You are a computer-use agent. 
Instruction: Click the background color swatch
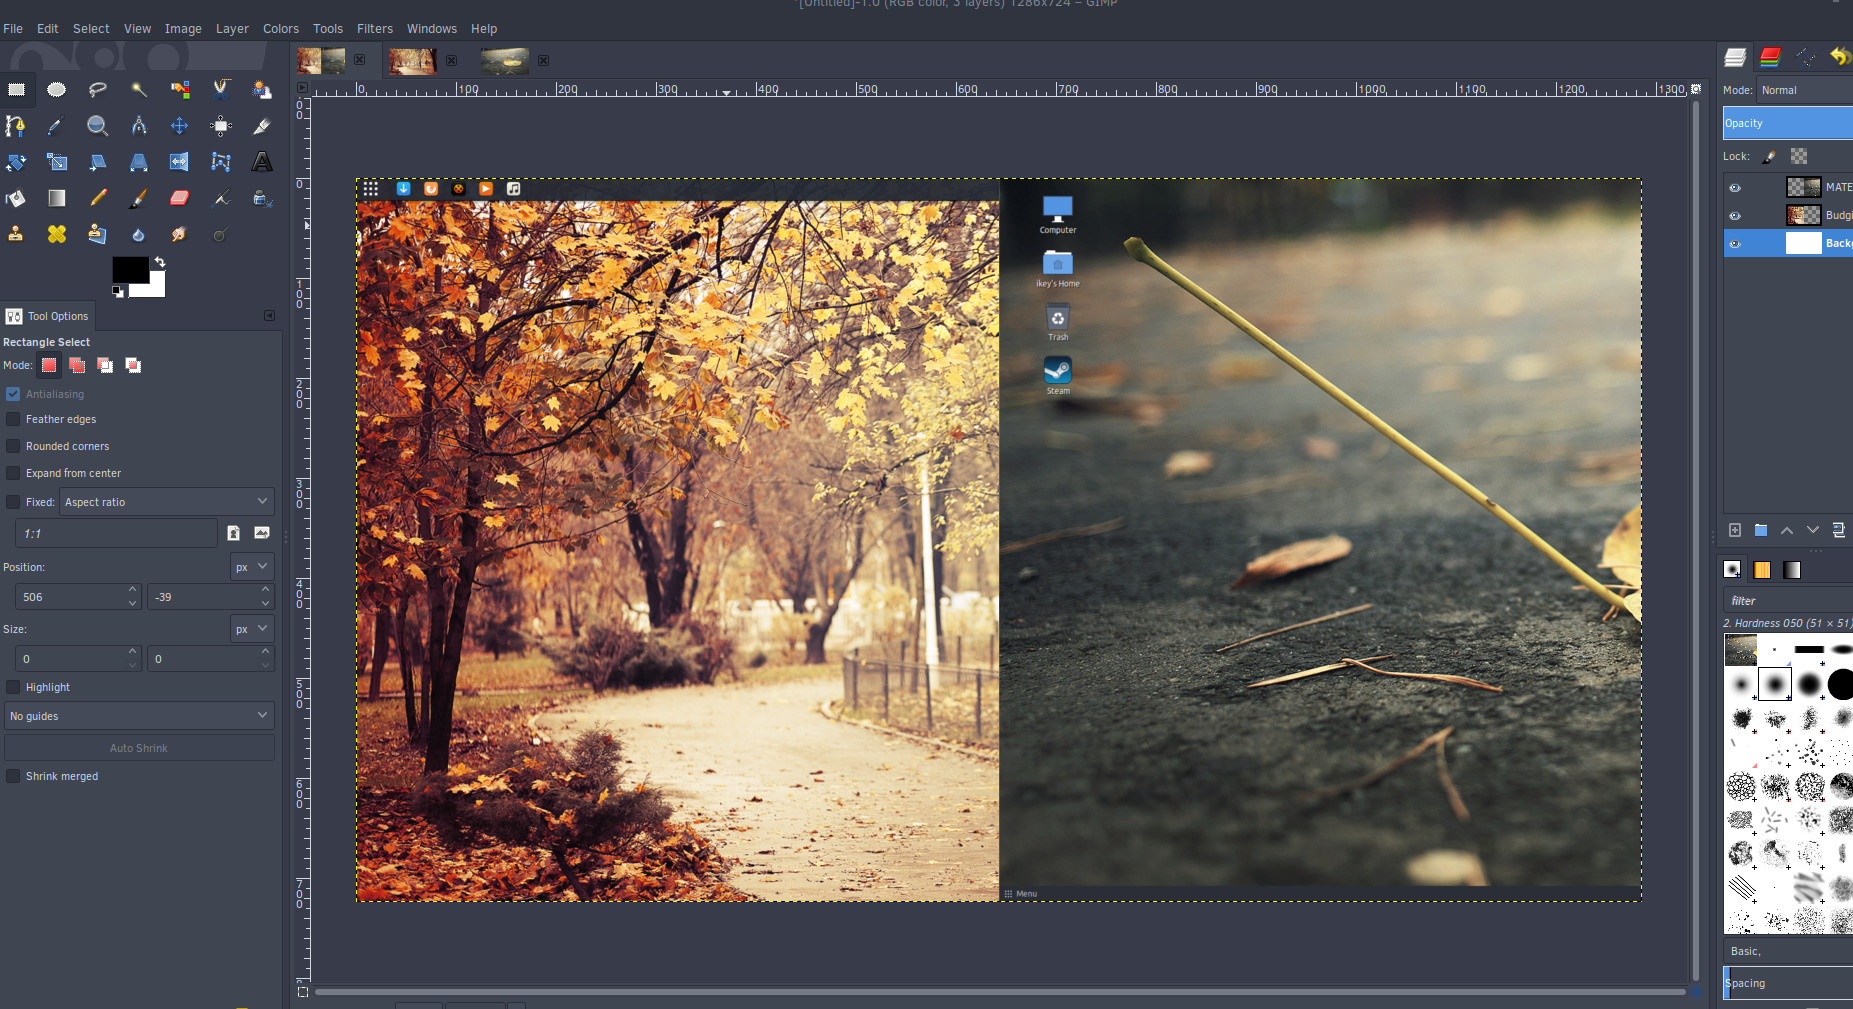click(x=153, y=289)
